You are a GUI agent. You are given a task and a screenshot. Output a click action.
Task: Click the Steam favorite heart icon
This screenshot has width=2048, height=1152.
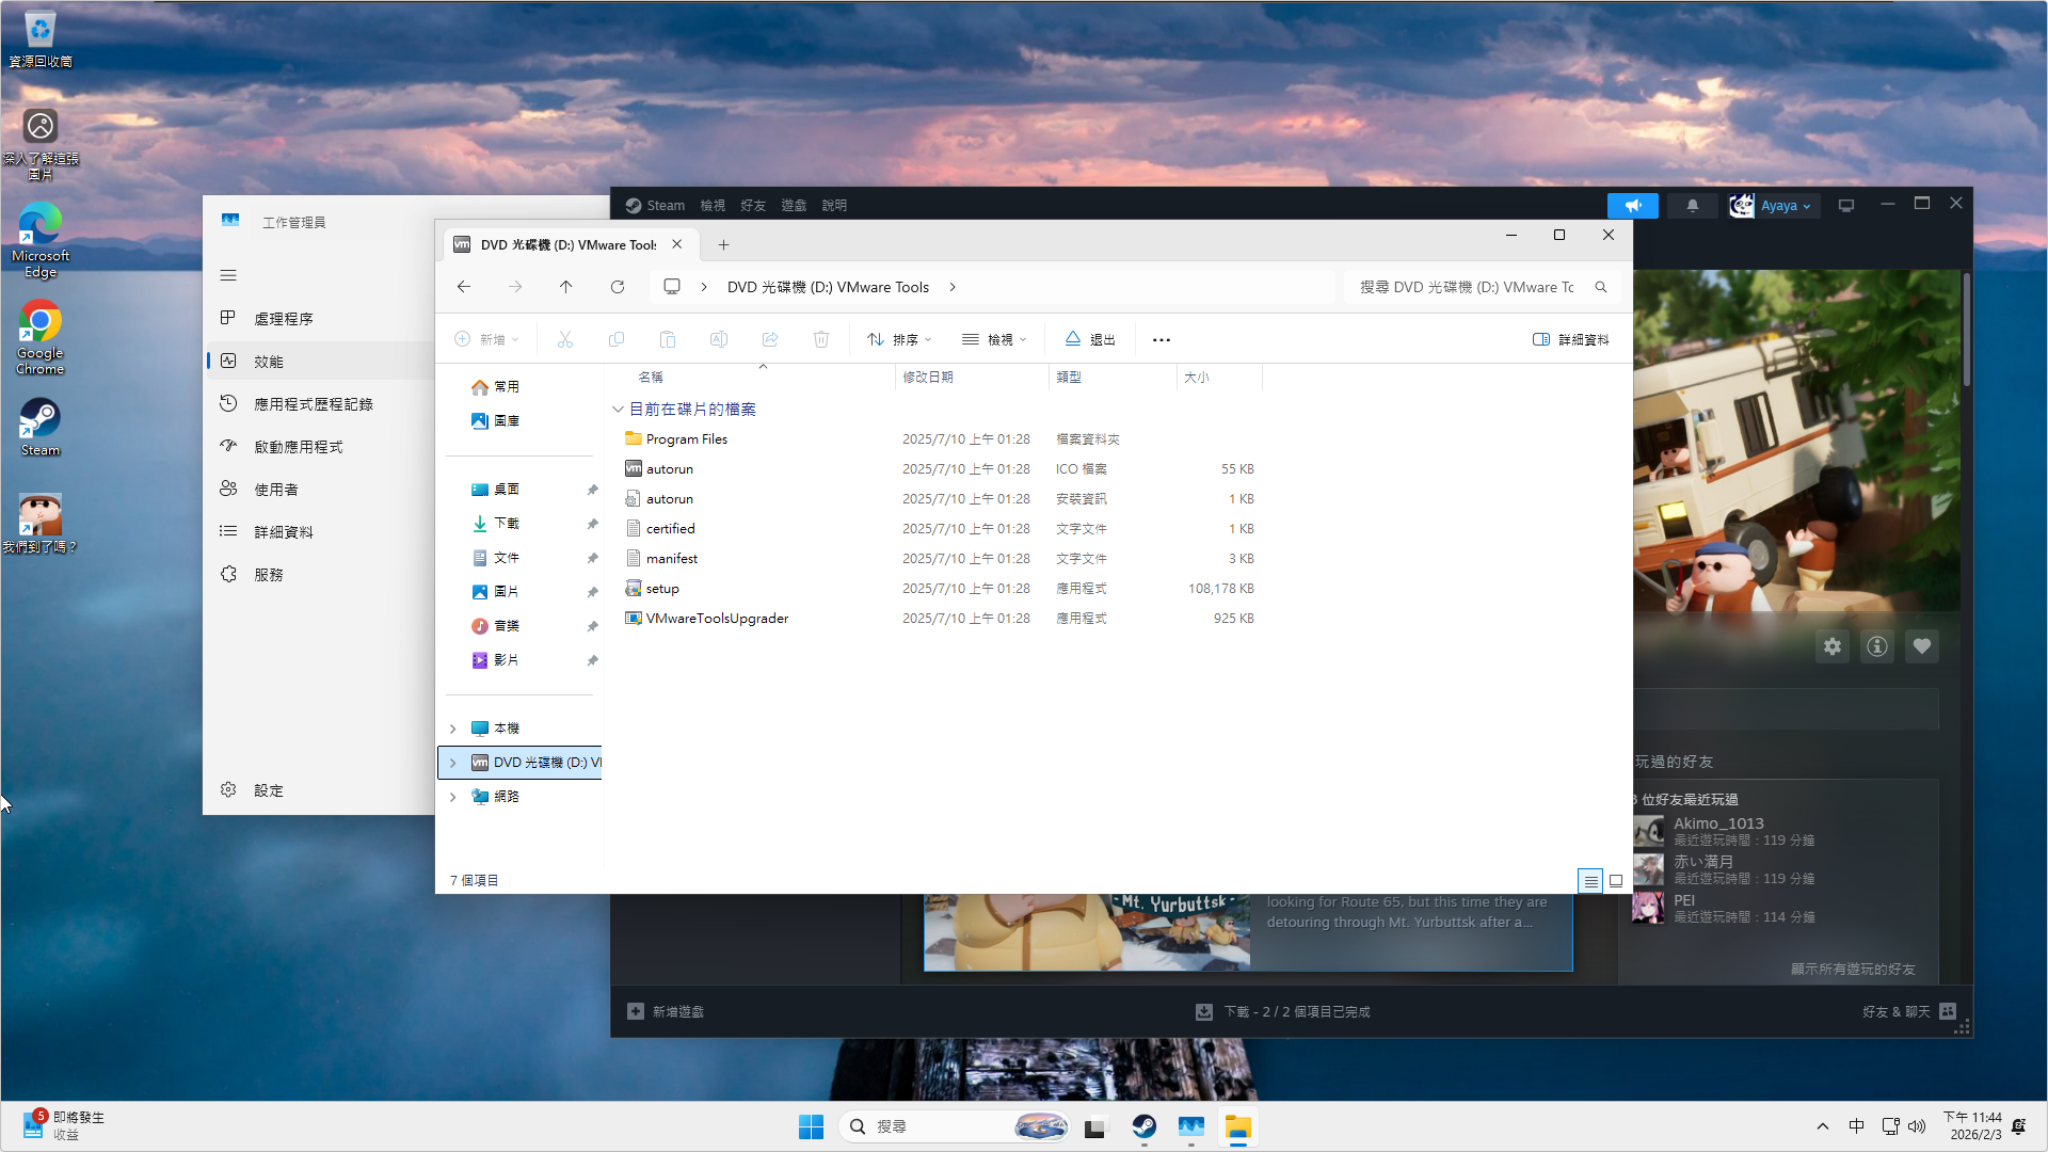click(x=1922, y=646)
